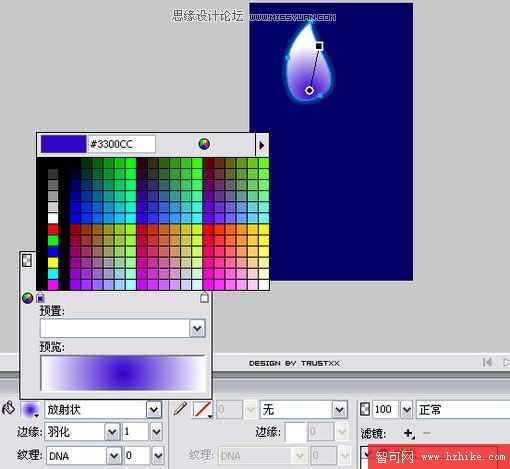
Task: Select the transparent checkerboard swatch icon
Action: click(x=27, y=260)
